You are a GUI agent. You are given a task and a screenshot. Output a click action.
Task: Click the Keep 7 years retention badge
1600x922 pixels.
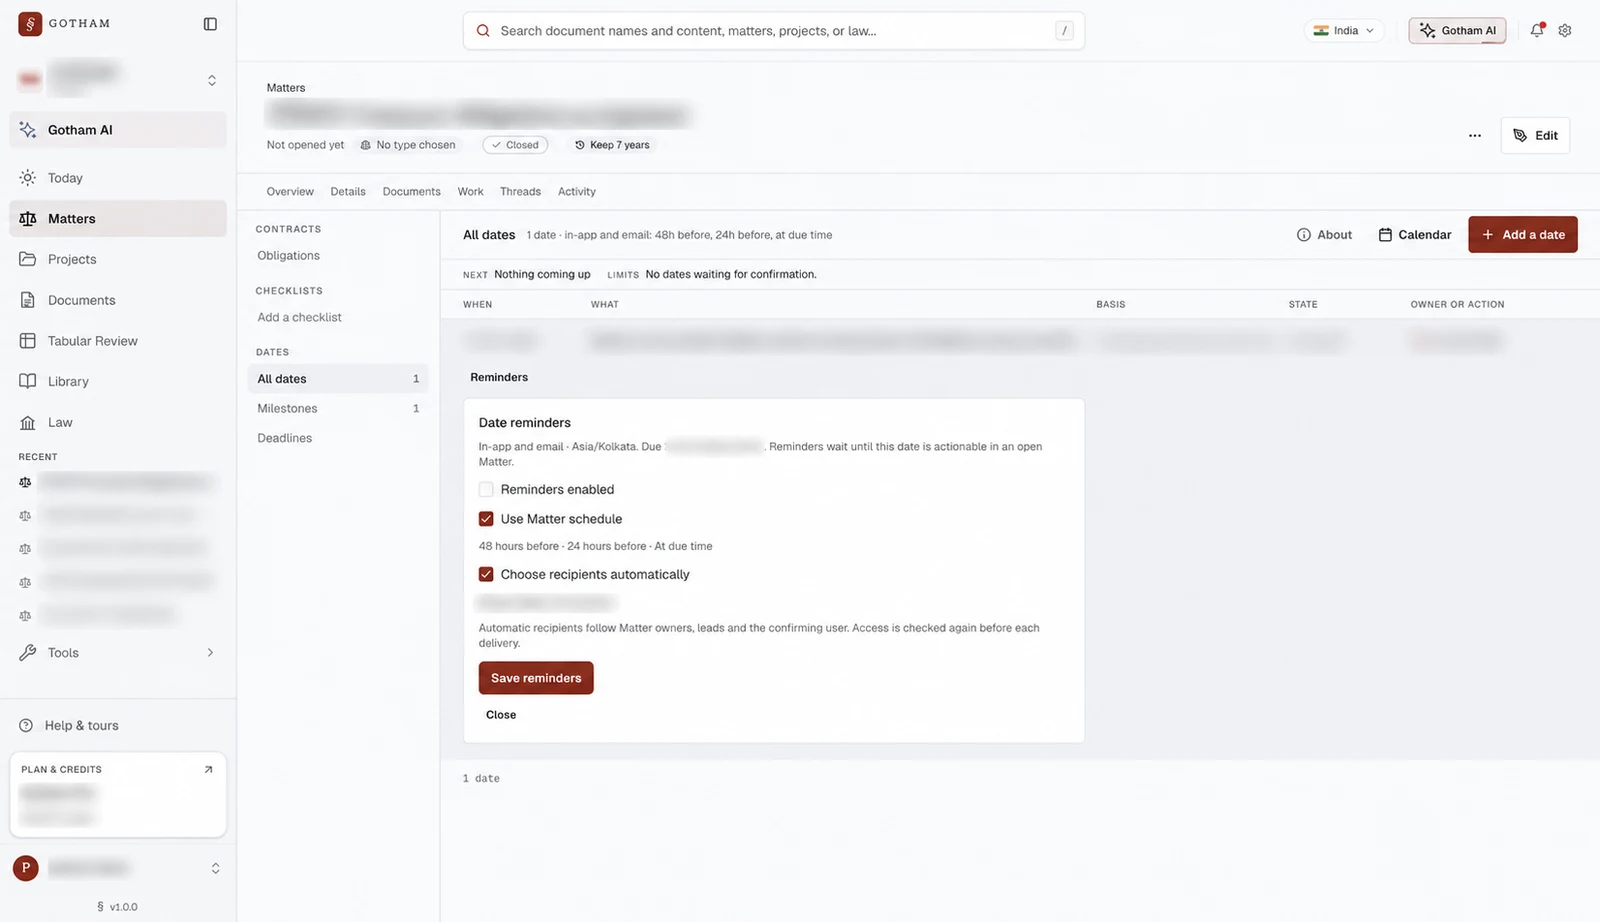pyautogui.click(x=612, y=145)
